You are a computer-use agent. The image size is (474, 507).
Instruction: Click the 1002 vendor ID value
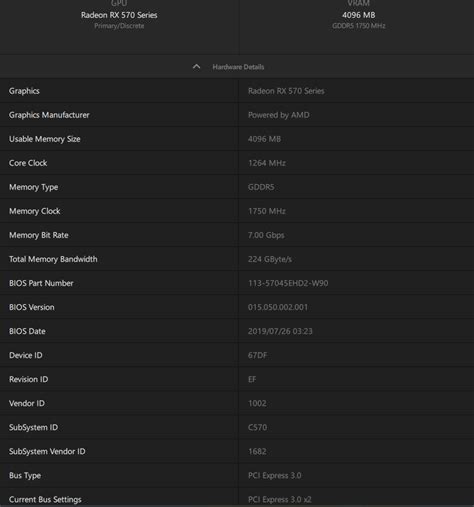pyautogui.click(x=257, y=403)
